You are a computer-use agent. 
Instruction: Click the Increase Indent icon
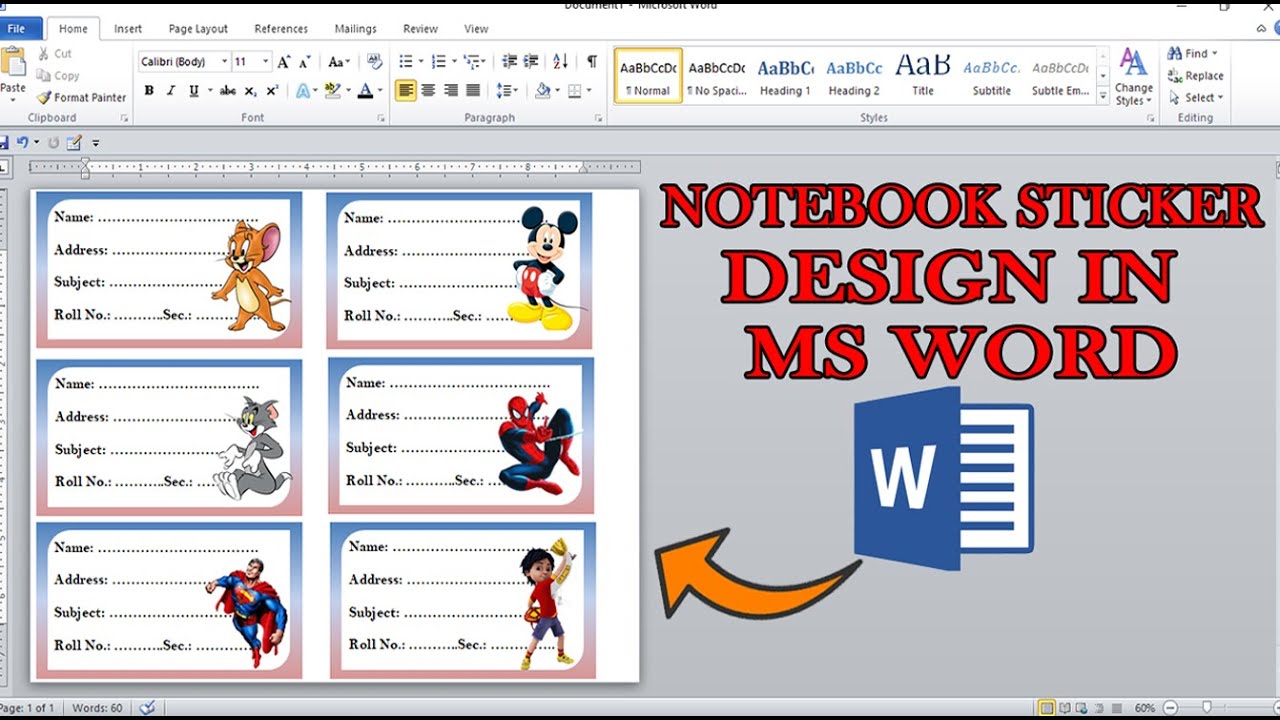tap(531, 62)
